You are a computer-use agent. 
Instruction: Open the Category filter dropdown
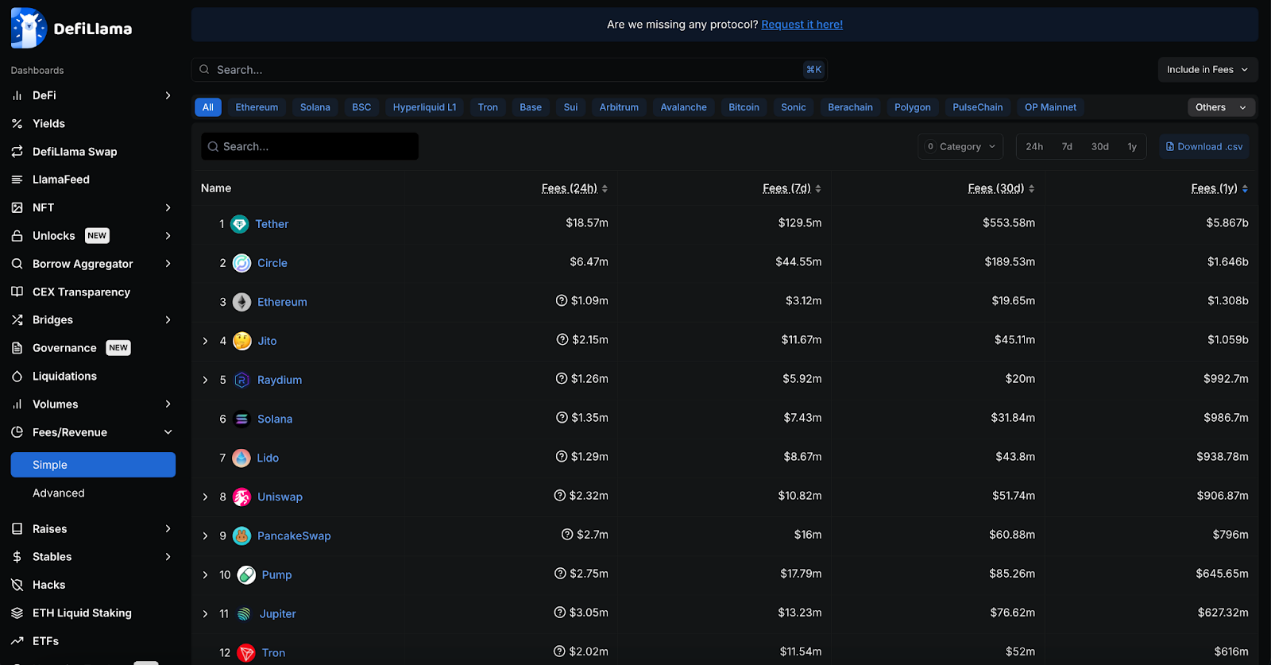[960, 147]
